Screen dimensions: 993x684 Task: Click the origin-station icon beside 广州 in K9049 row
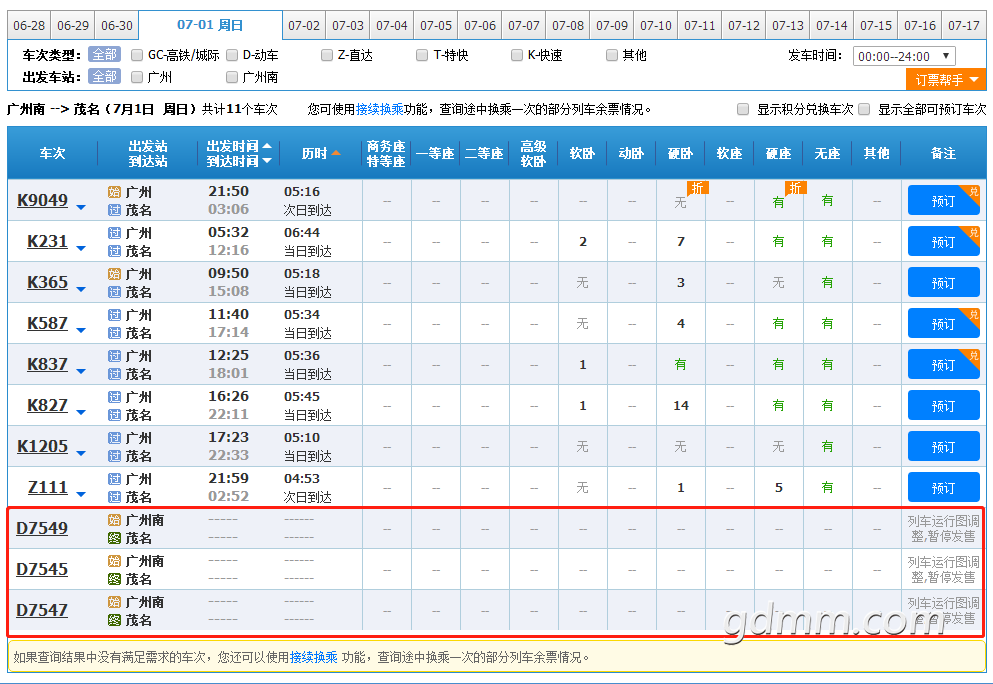114,192
